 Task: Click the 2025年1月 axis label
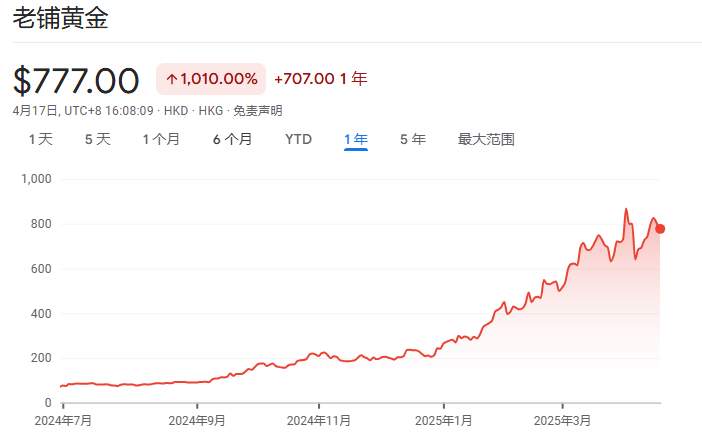click(x=444, y=421)
